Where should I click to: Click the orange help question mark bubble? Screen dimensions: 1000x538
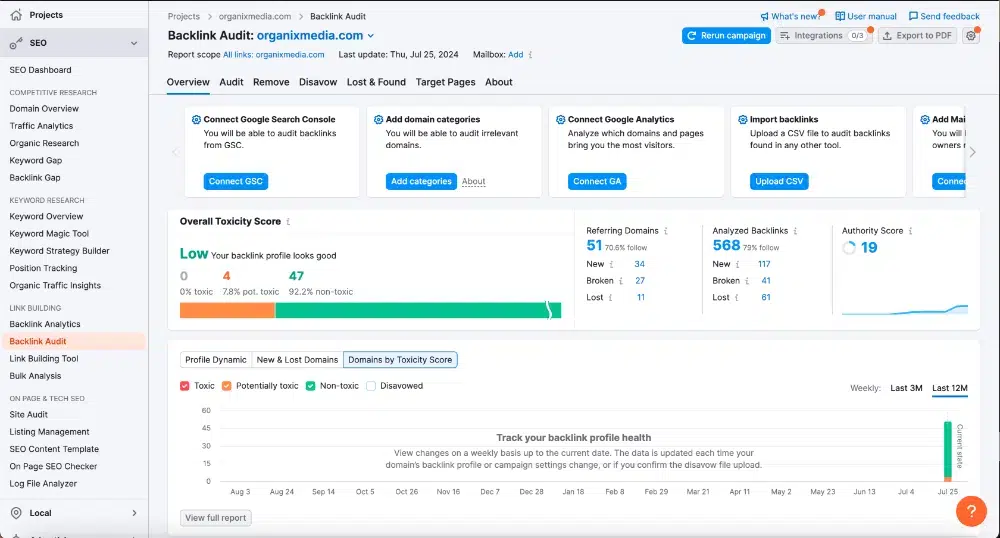pyautogui.click(x=971, y=511)
